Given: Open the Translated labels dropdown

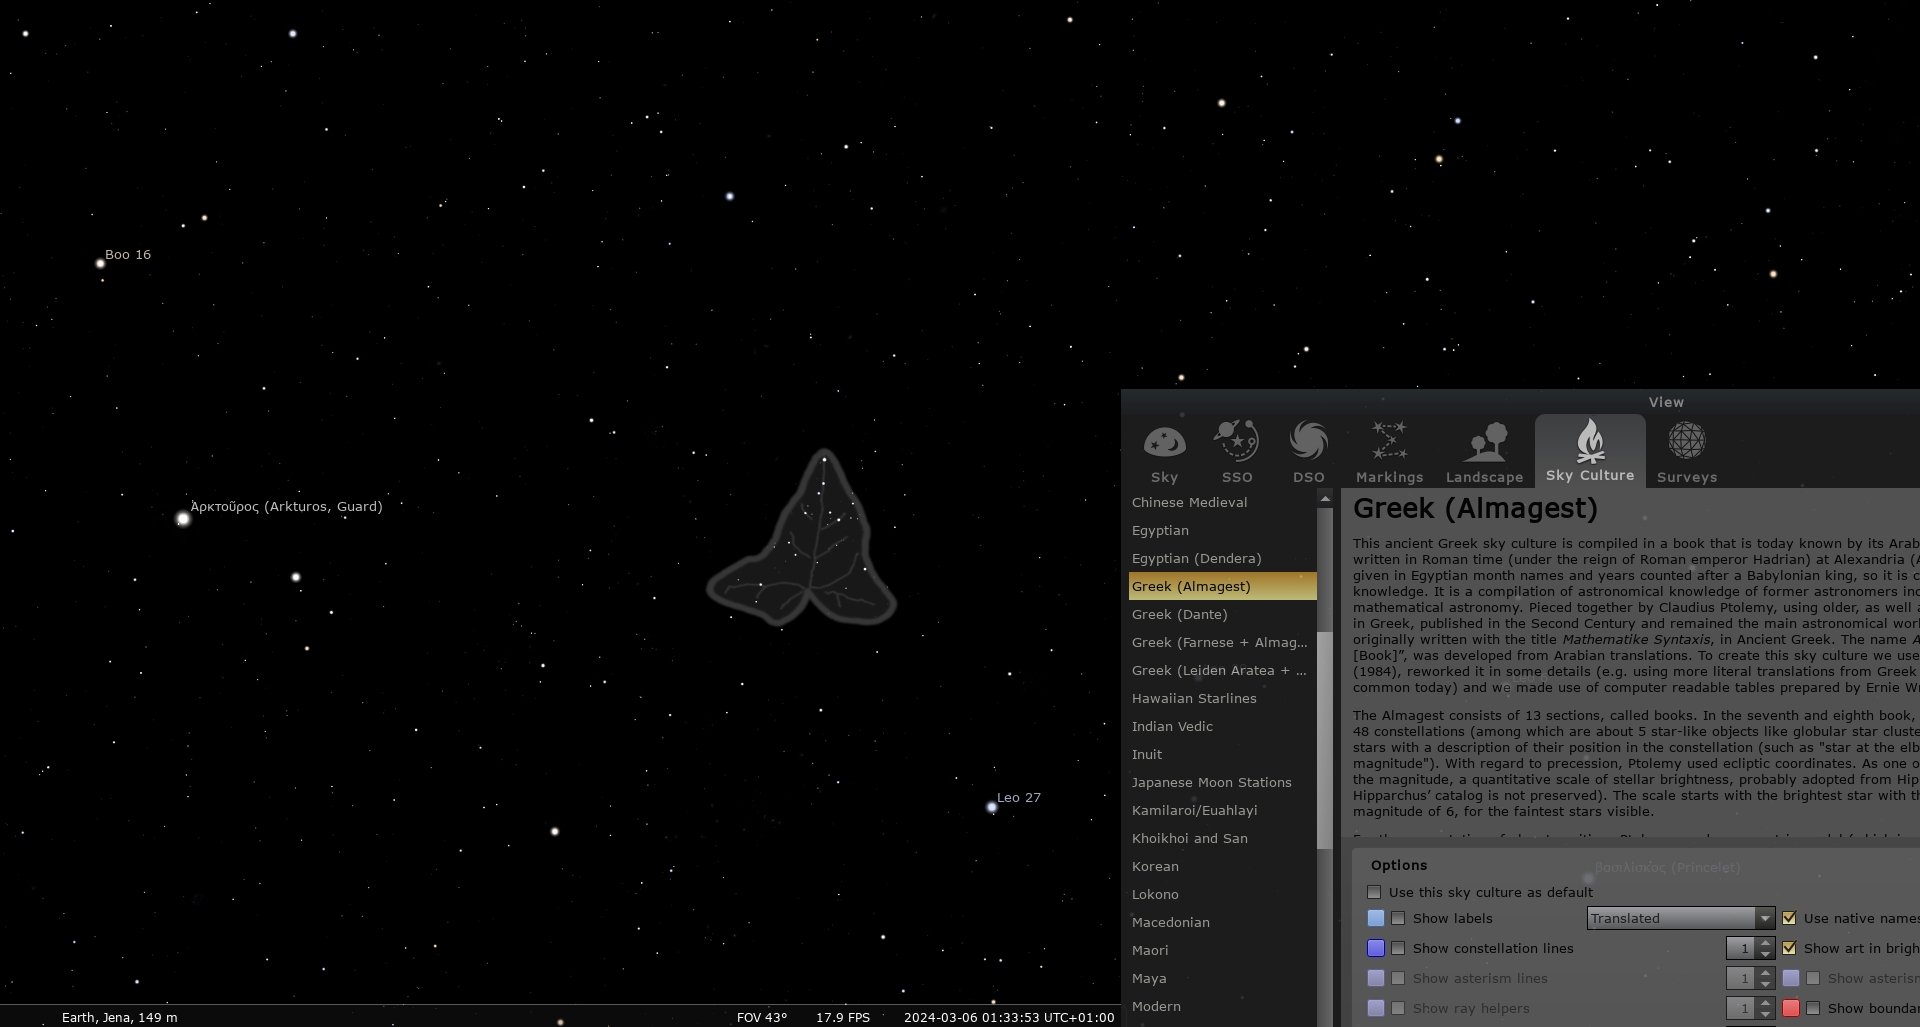Looking at the screenshot, I should tap(1680, 918).
